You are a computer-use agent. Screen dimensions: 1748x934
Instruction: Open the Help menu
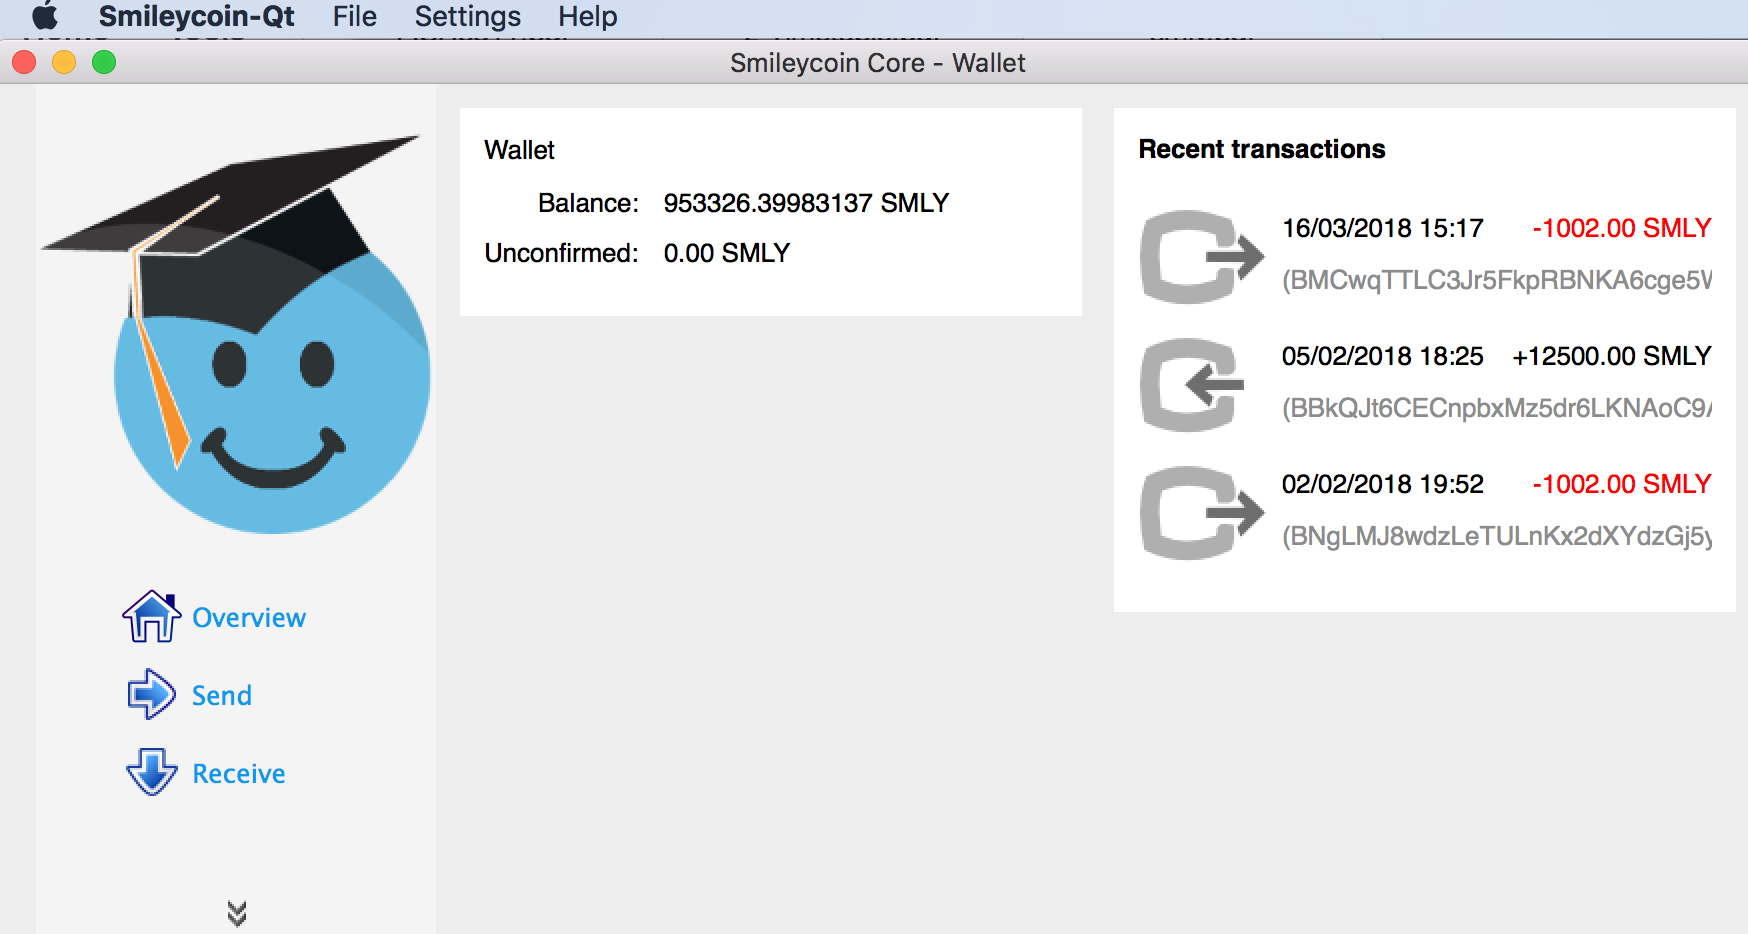[587, 17]
